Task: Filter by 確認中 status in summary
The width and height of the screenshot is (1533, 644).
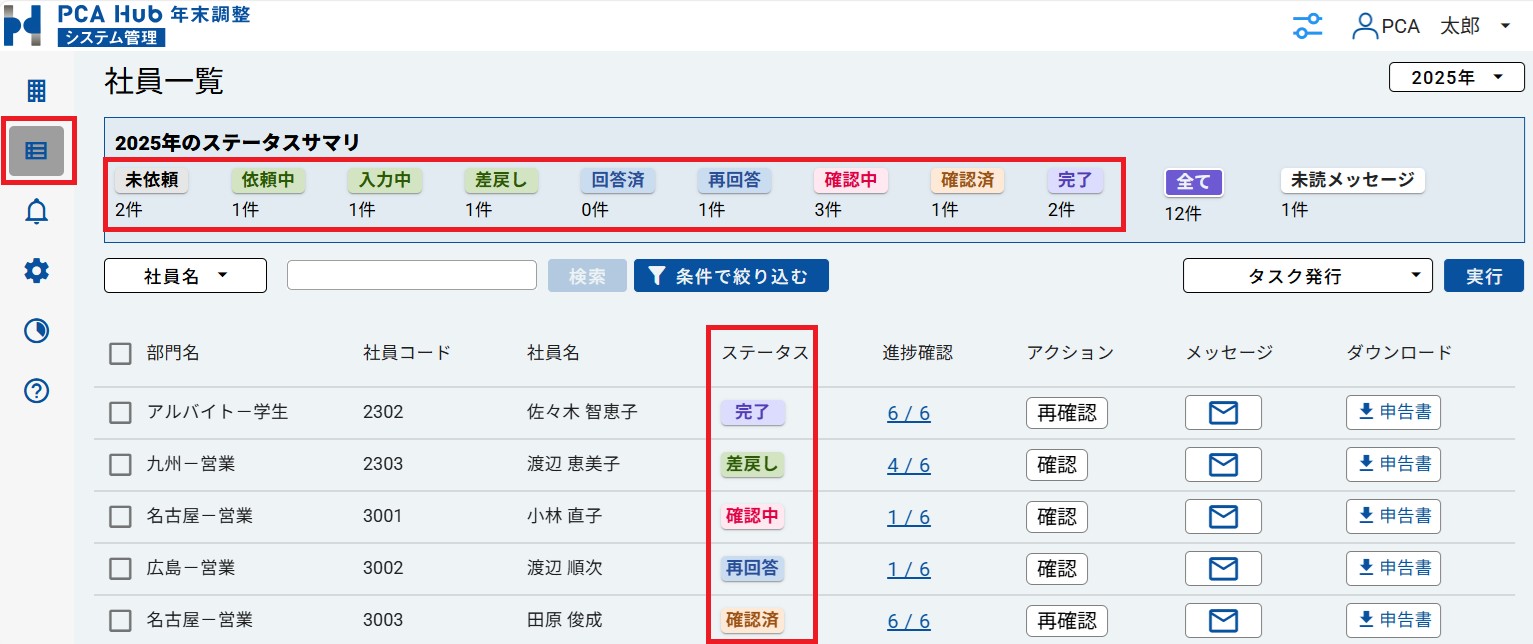Action: pos(850,181)
